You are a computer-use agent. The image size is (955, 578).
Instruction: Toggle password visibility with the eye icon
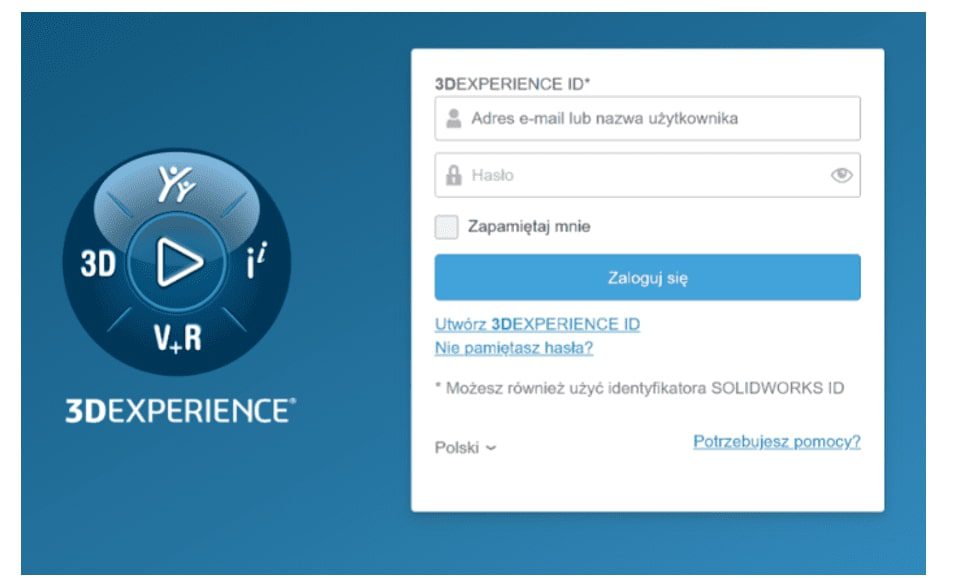click(x=840, y=175)
